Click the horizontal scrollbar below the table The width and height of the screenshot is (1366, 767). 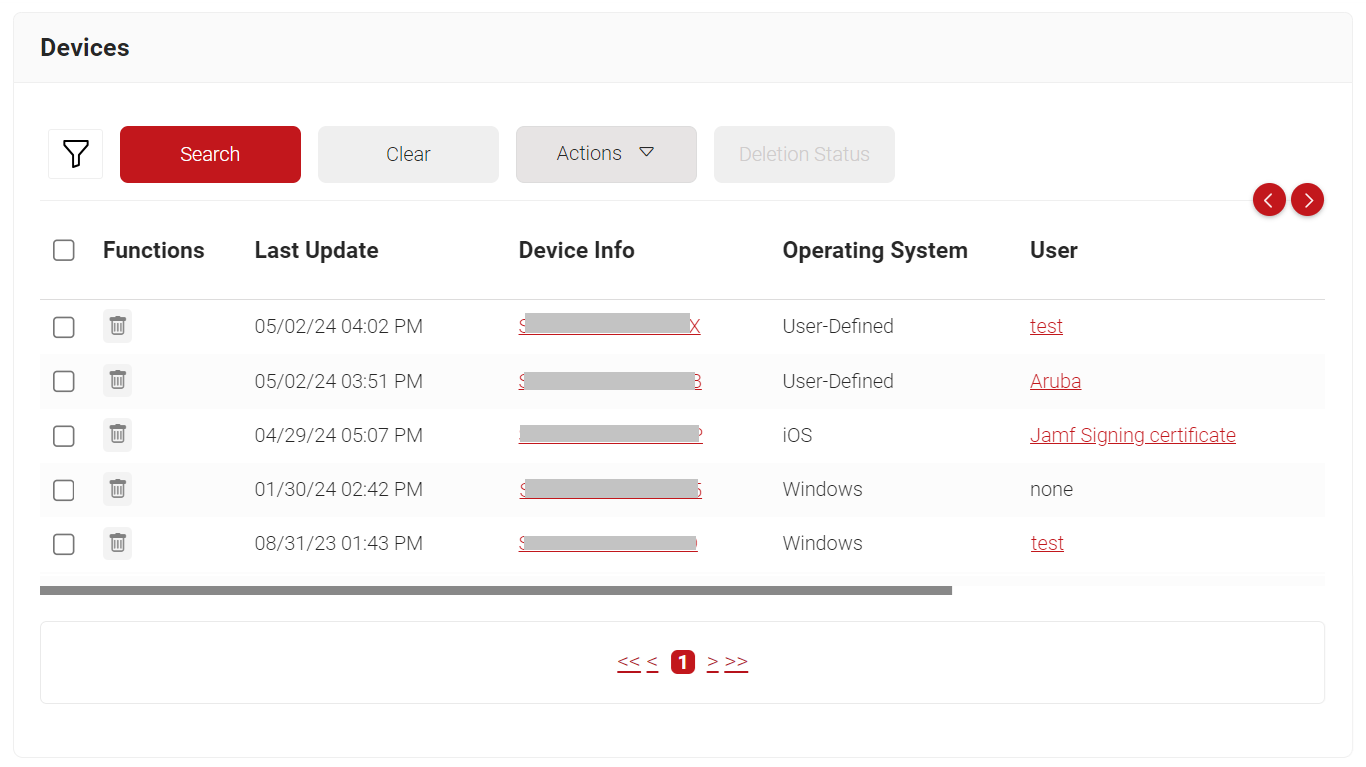(x=495, y=591)
